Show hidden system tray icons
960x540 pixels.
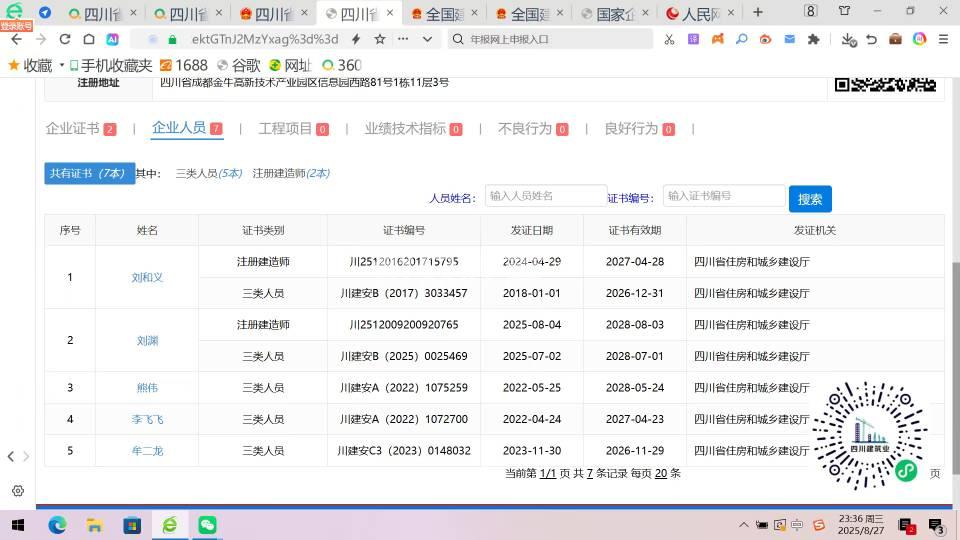tap(742, 524)
